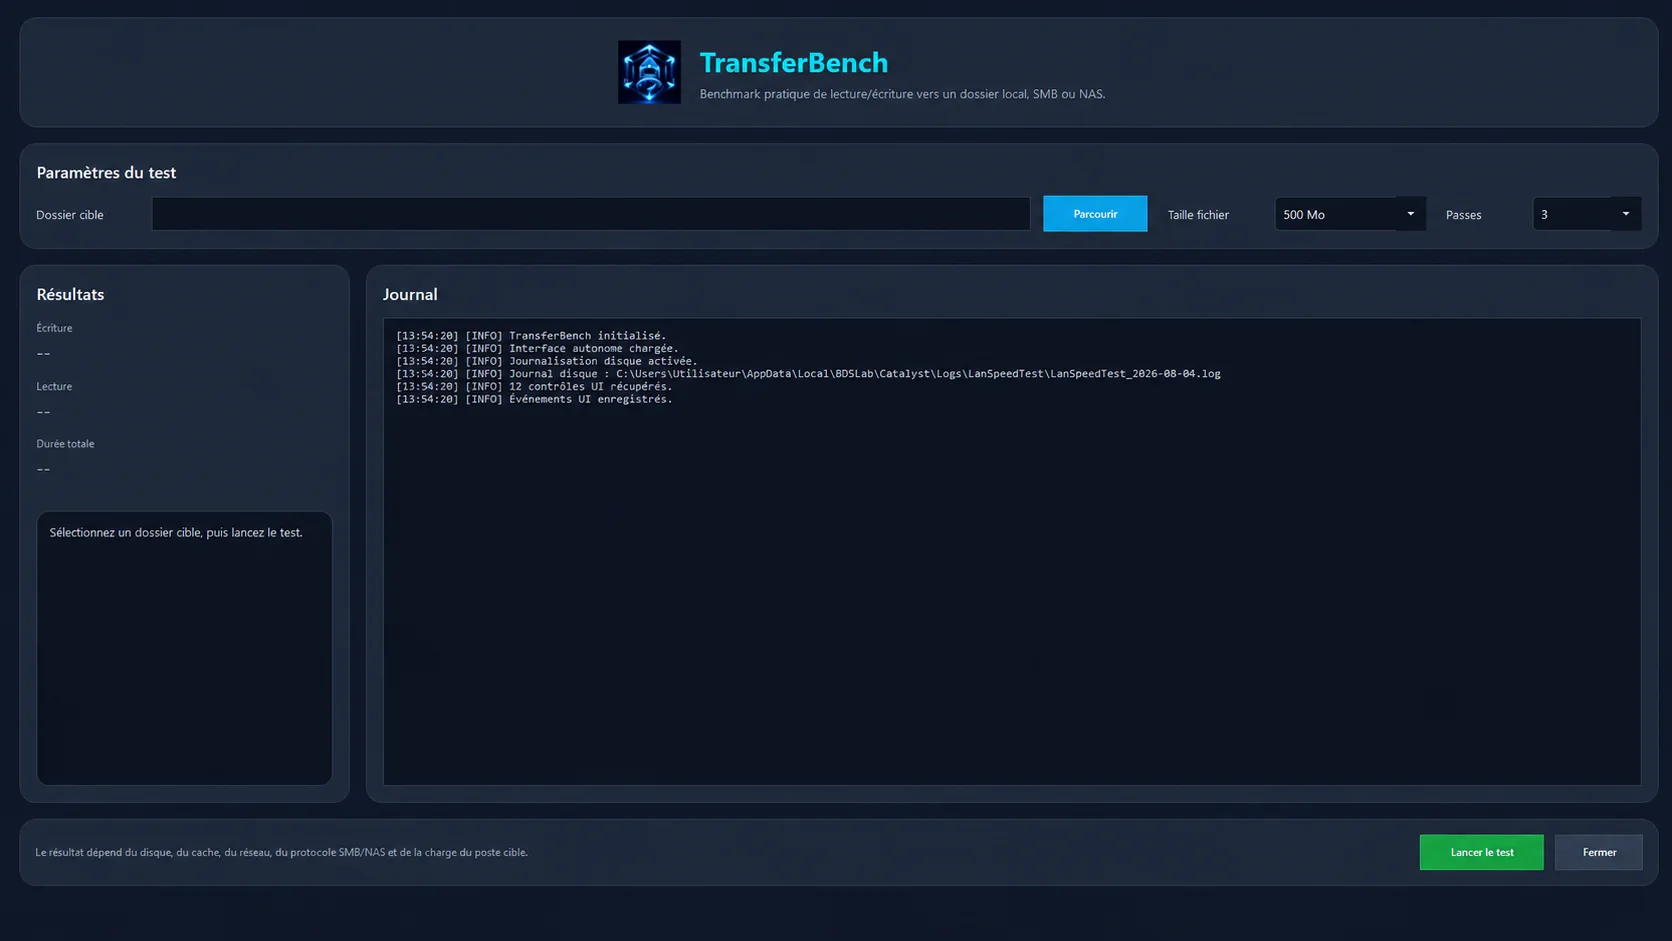Click the 'Journal disque' log file path line

(808, 374)
